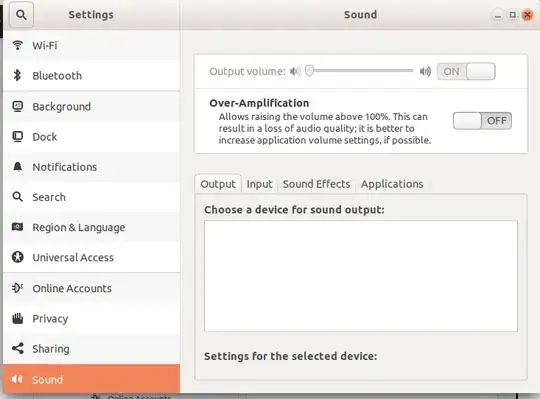Screen dimensions: 540x399
Task: Click the output volume slider handle
Action: pos(310,71)
